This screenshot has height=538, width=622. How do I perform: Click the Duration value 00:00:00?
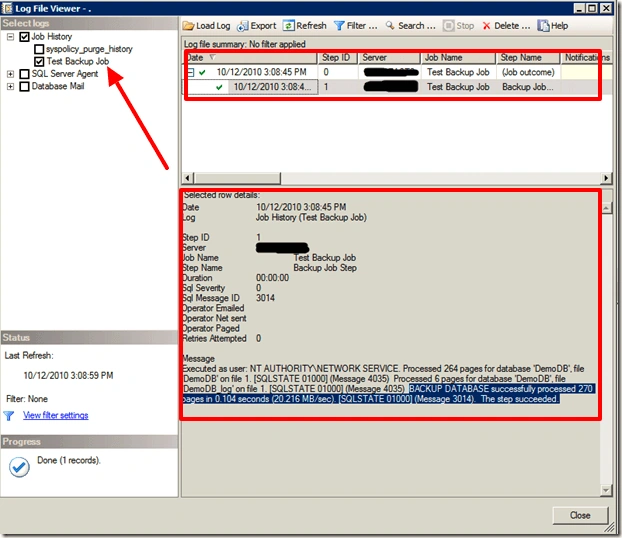pos(273,278)
